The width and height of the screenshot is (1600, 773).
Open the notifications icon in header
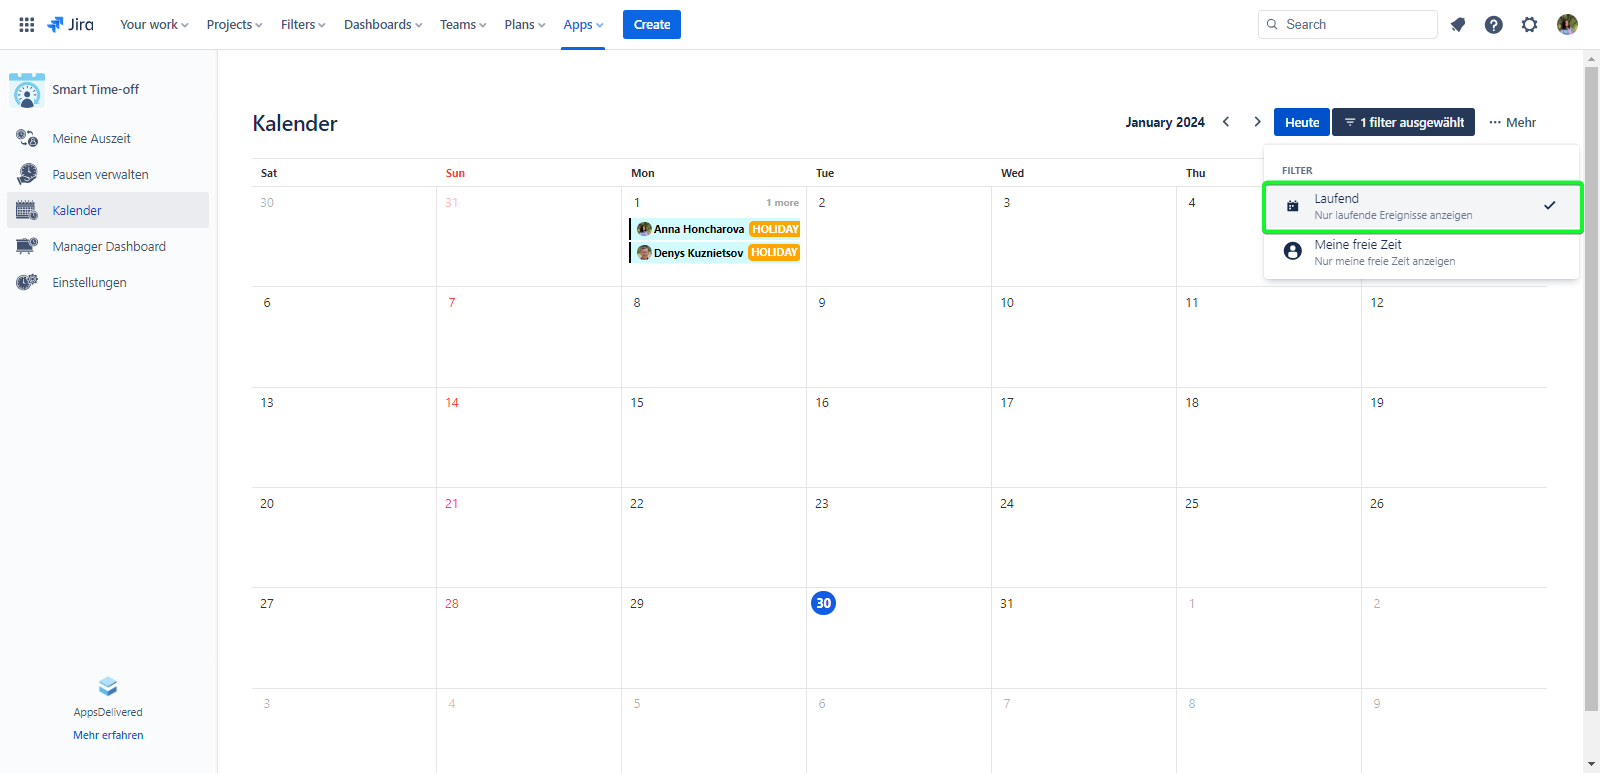coord(1458,25)
